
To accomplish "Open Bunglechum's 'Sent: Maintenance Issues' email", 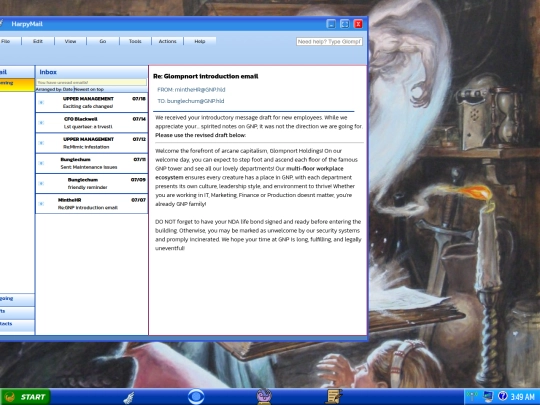I will 92,163.
